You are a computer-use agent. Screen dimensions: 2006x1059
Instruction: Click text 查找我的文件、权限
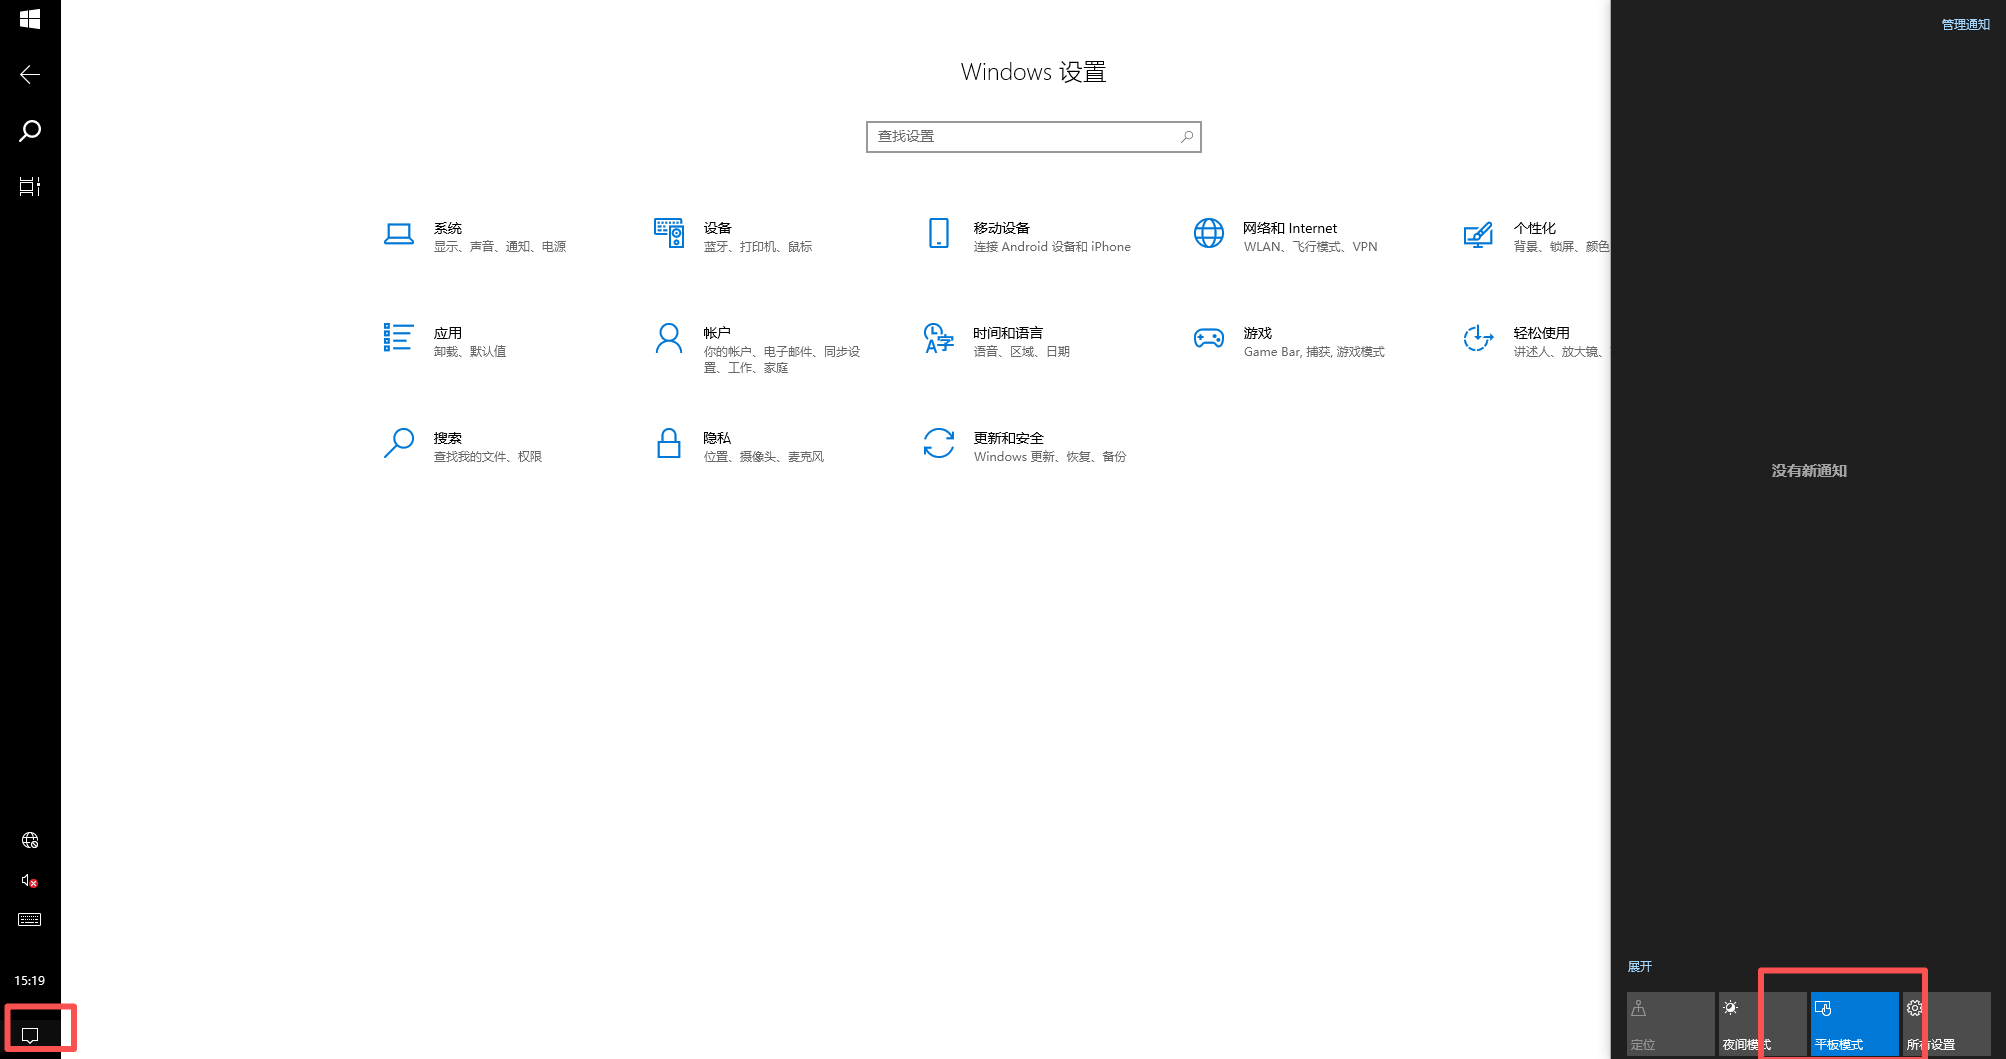click(x=488, y=457)
